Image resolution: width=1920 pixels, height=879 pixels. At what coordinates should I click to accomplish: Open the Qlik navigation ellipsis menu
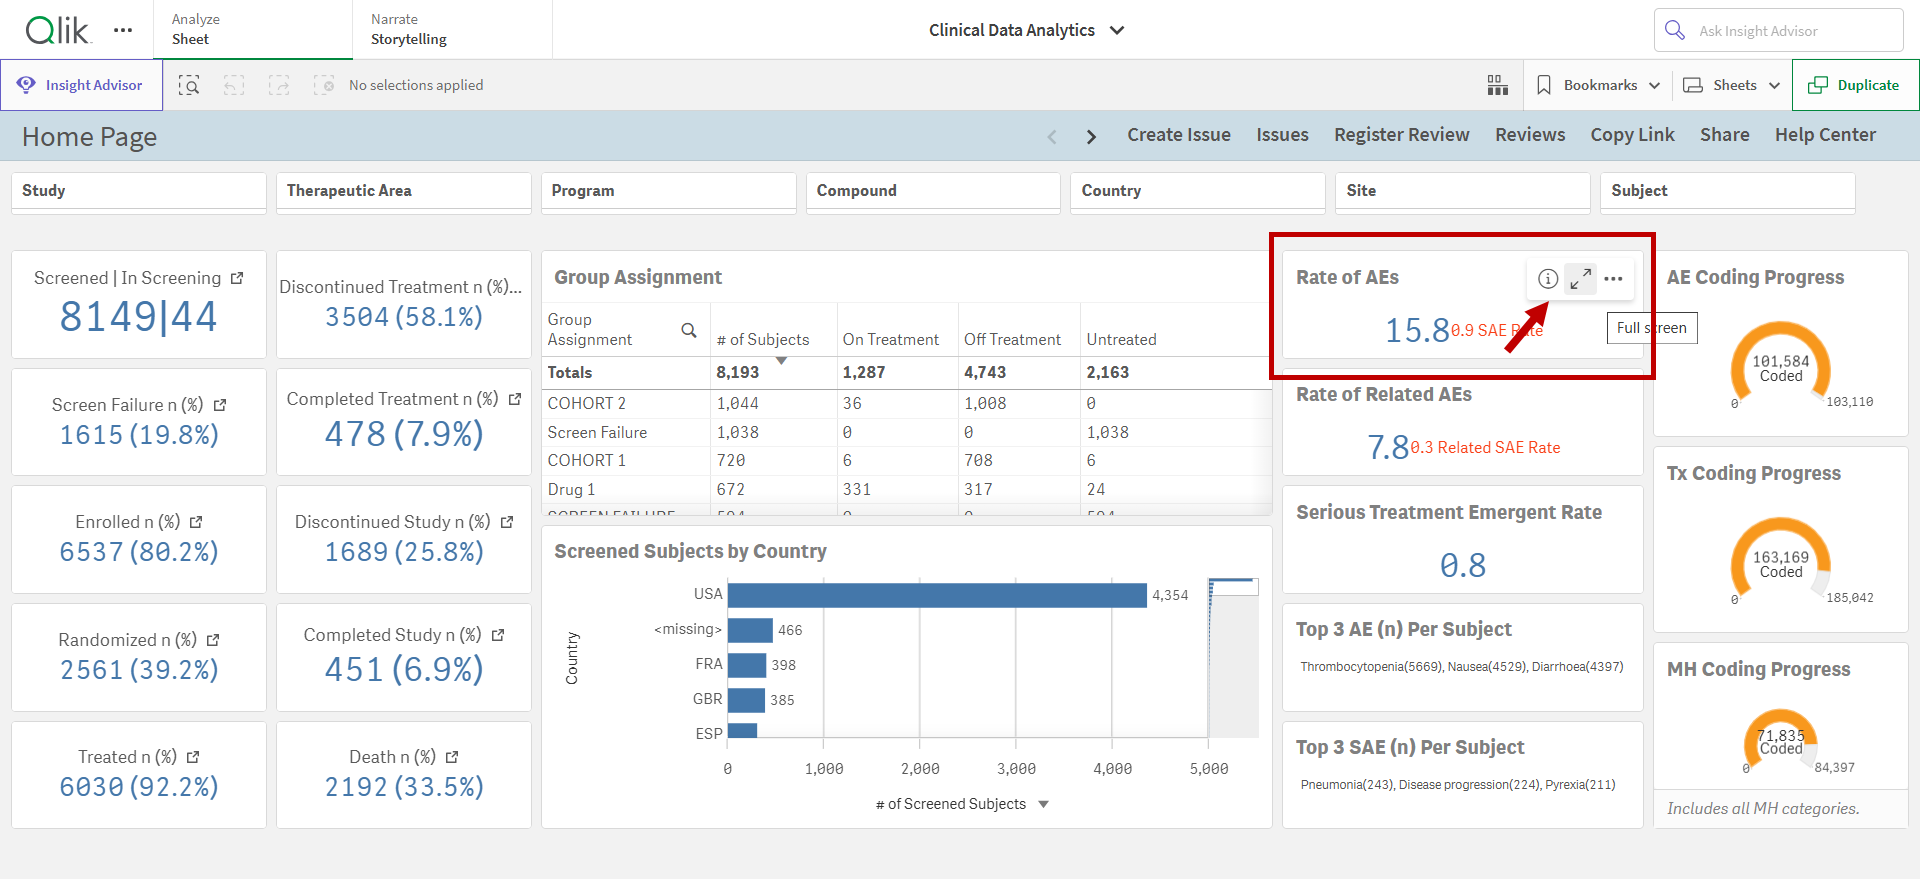(123, 30)
